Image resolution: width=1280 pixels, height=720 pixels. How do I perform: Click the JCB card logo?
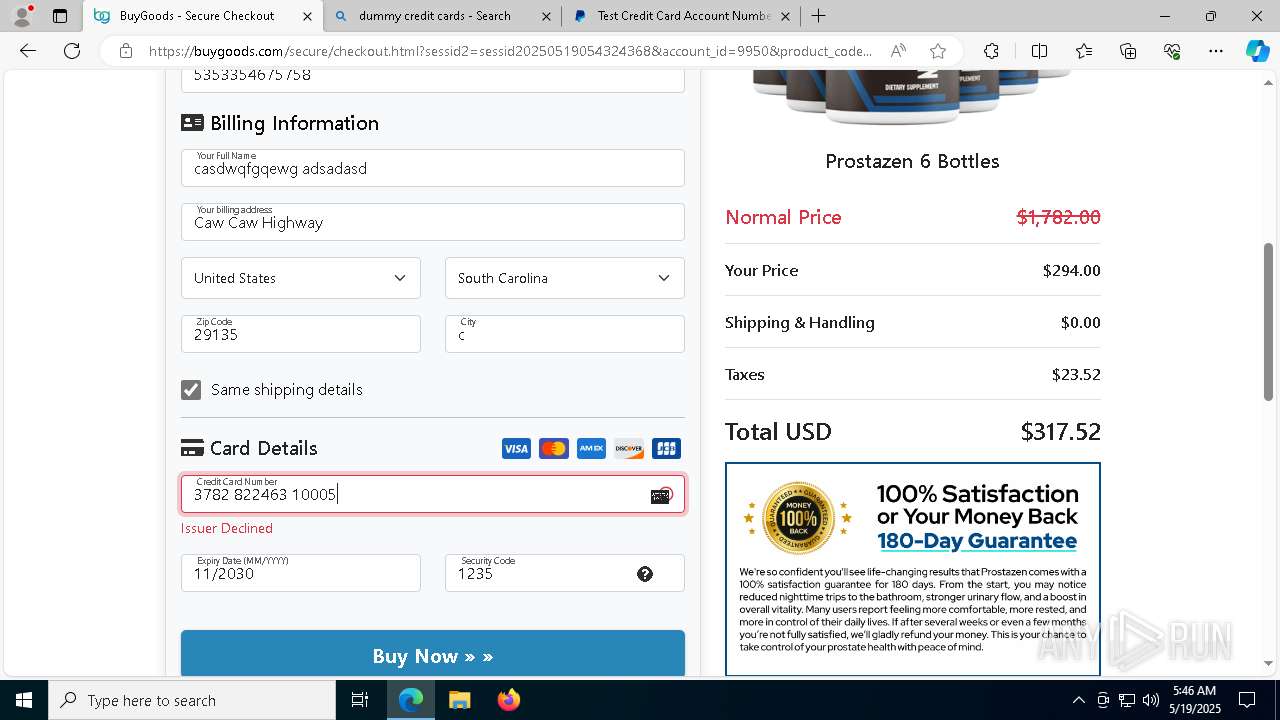666,449
